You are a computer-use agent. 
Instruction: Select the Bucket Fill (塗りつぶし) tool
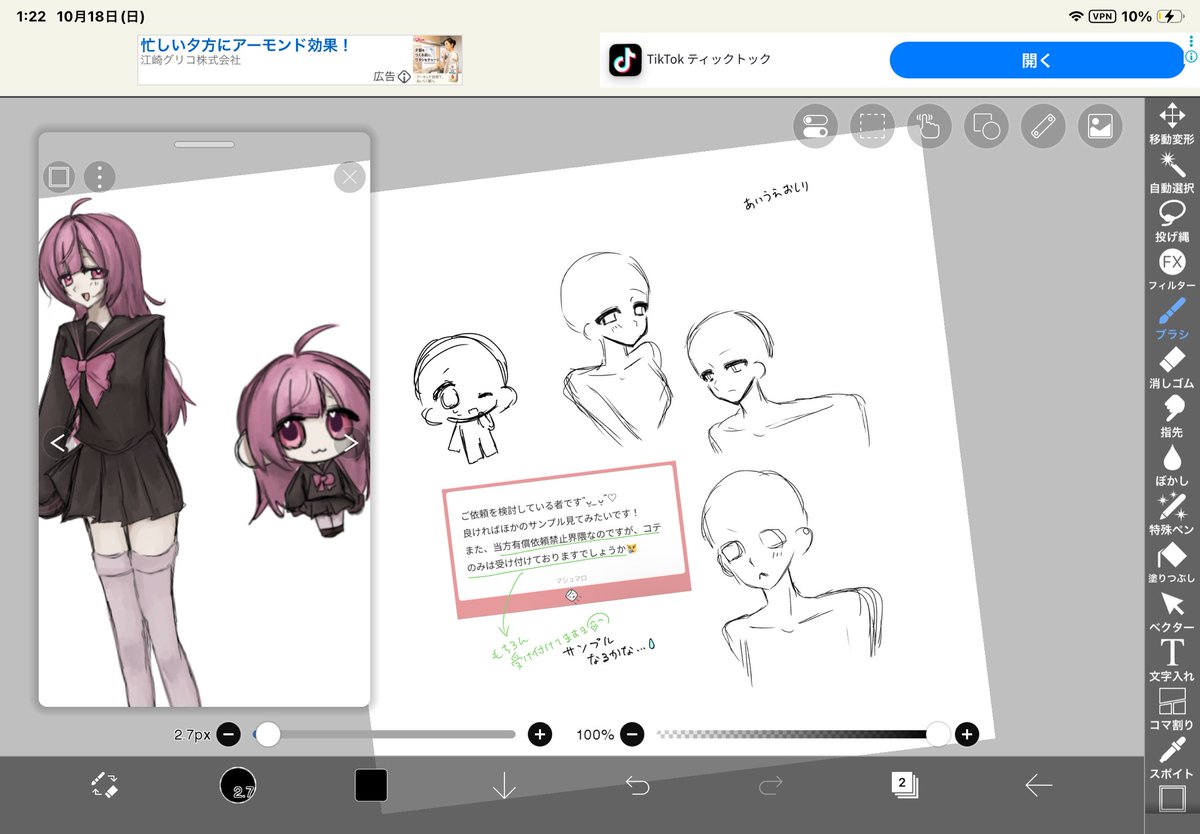point(1171,564)
